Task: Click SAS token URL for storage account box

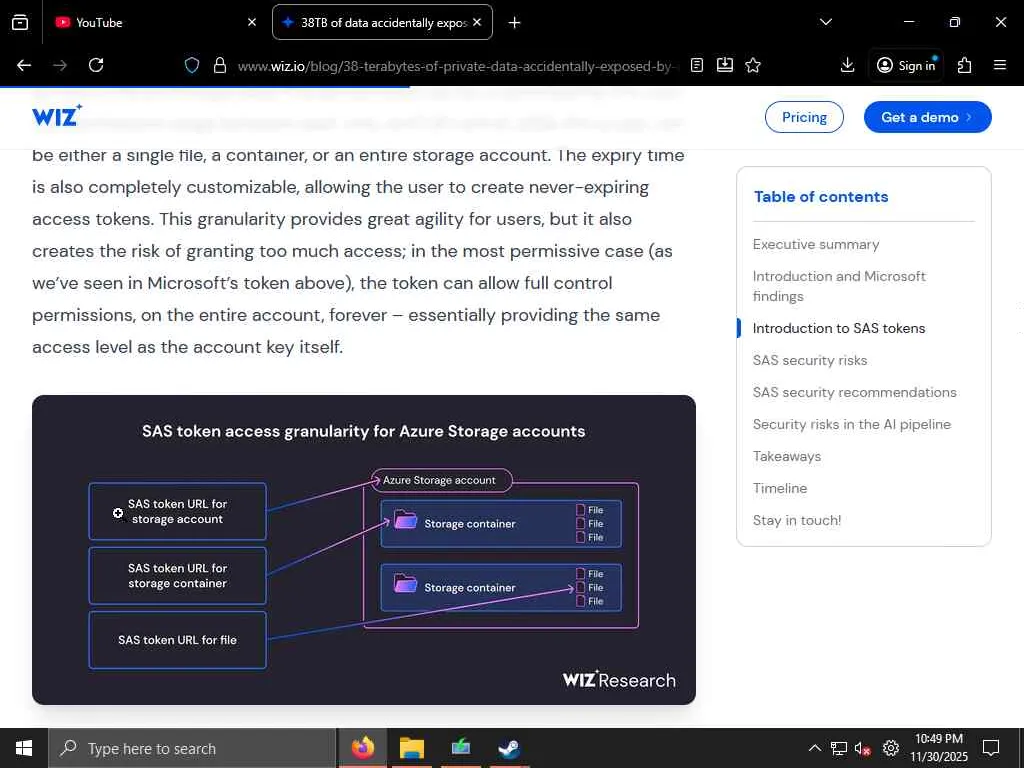Action: pyautogui.click(x=178, y=511)
